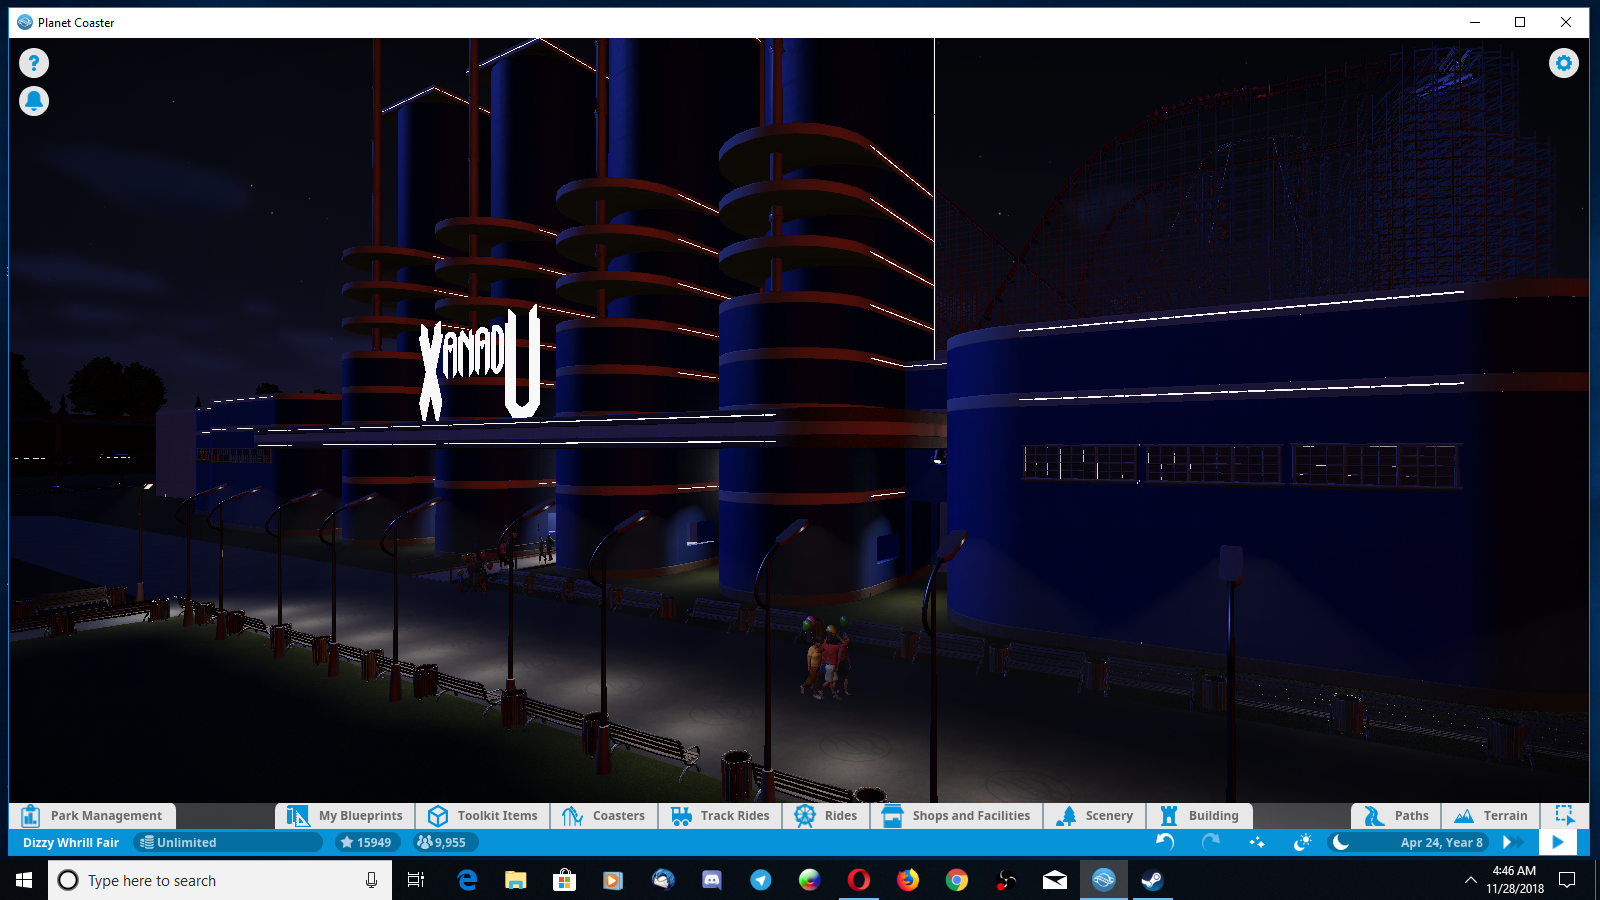This screenshot has height=900, width=1600.
Task: Open the Rides tab
Action: [x=826, y=815]
